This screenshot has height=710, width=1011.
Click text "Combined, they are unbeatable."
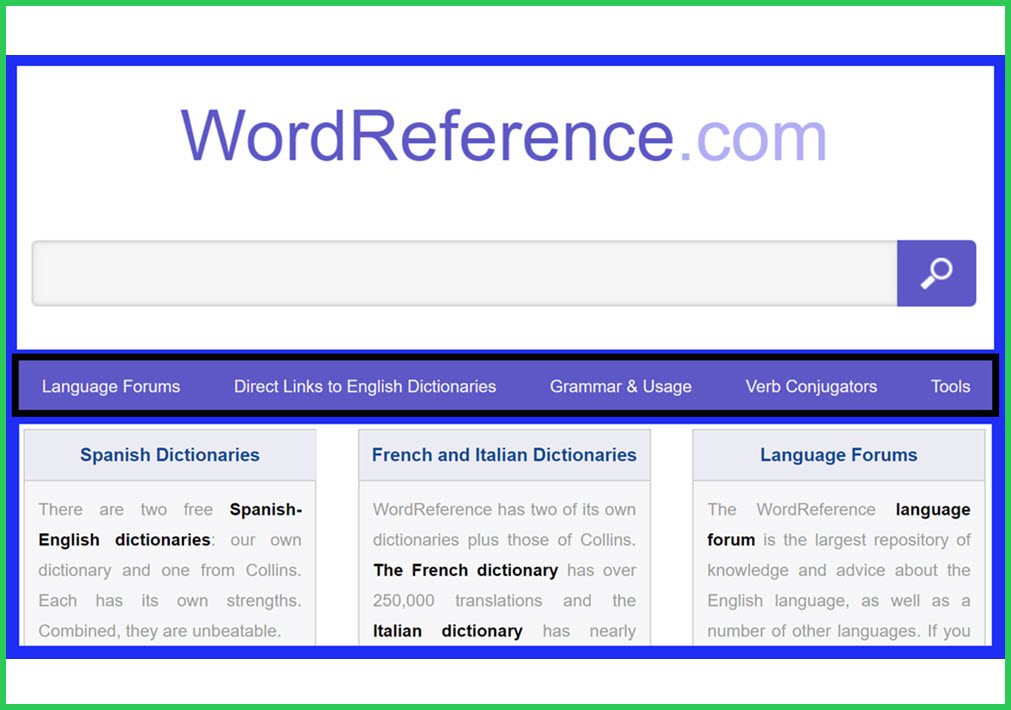(159, 631)
